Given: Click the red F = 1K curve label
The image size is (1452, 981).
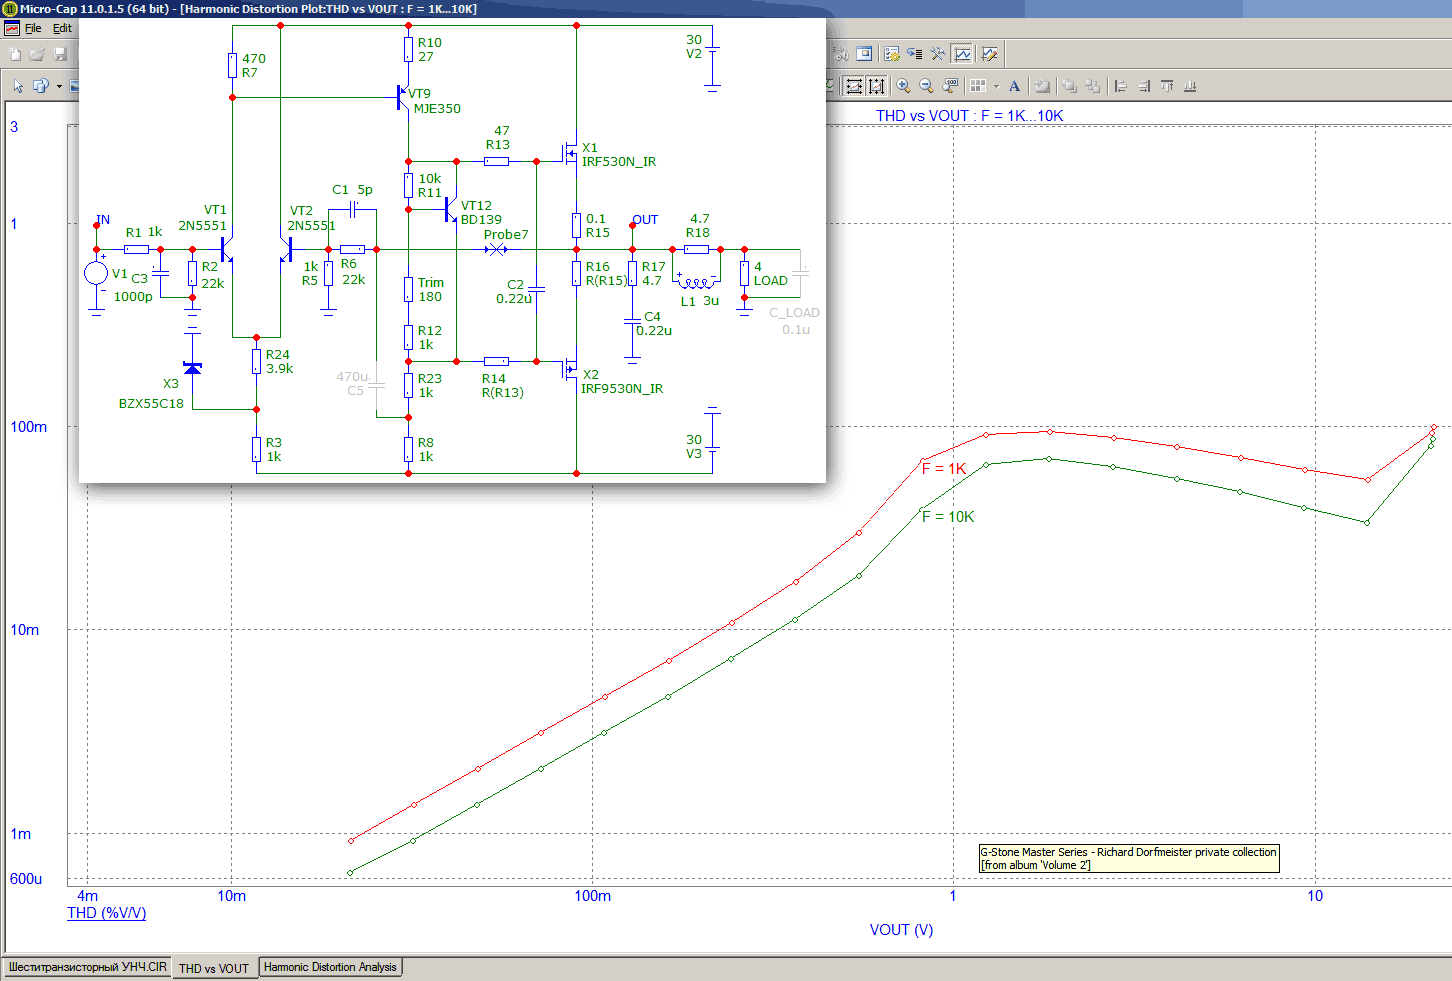Looking at the screenshot, I should tap(944, 469).
